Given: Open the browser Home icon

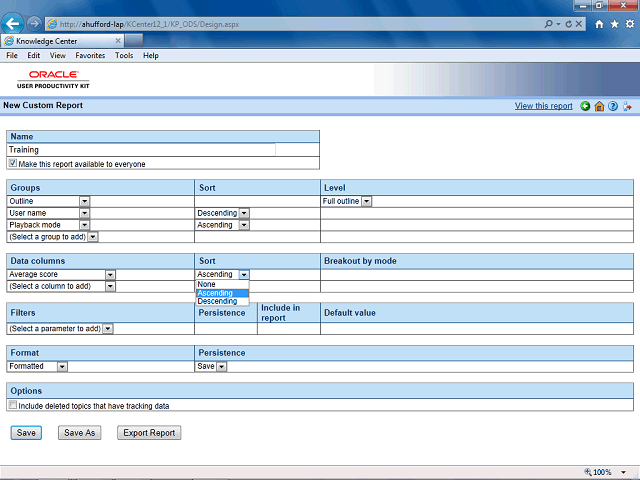Looking at the screenshot, I should [x=599, y=24].
